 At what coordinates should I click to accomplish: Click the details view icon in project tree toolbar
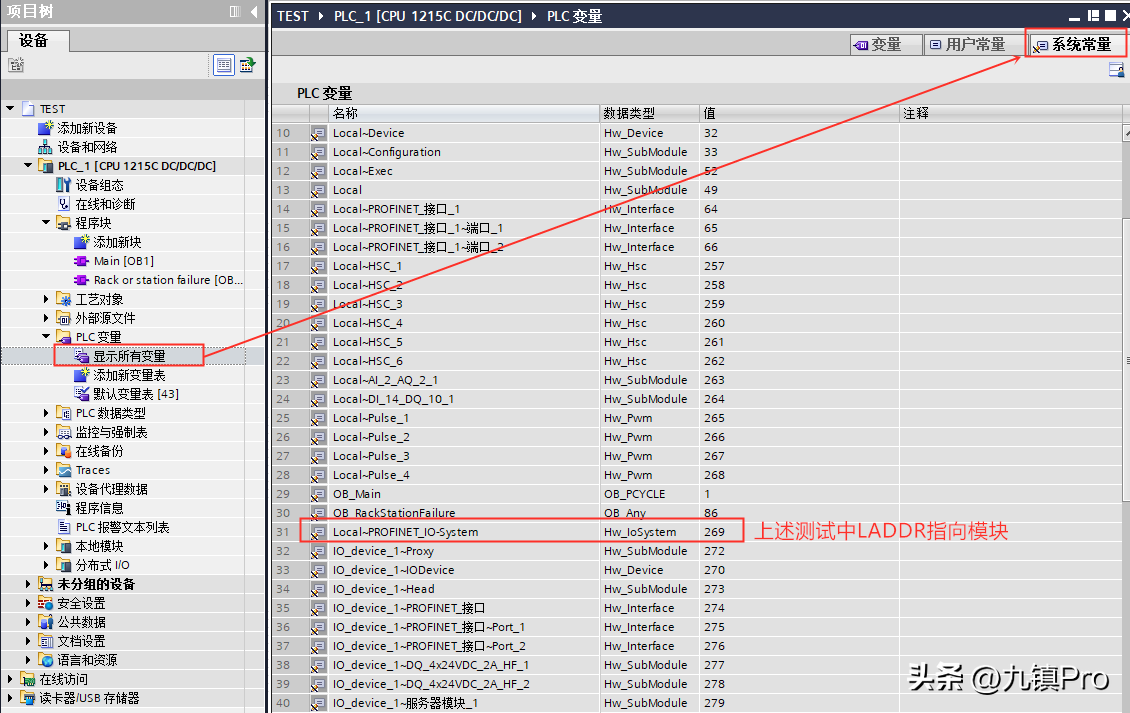pyautogui.click(x=224, y=65)
